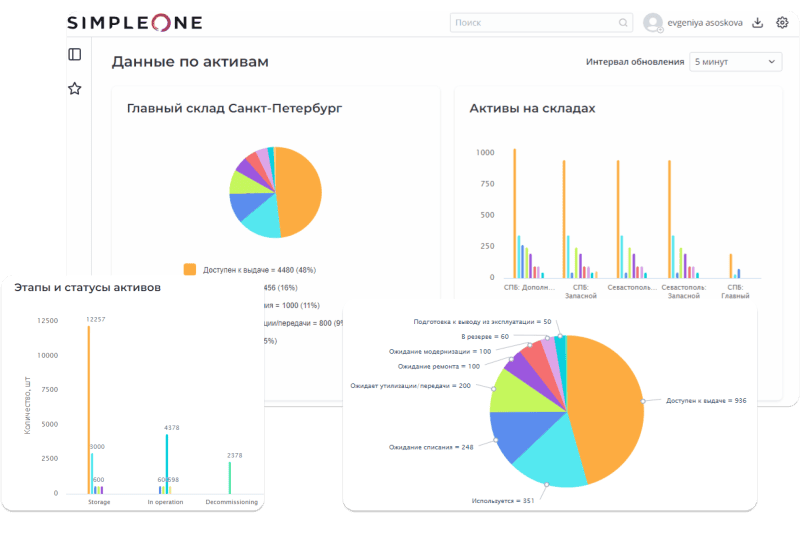Click the 'Севастополь: Запасной' axis label
This screenshot has height=540, width=800.
tap(685, 291)
